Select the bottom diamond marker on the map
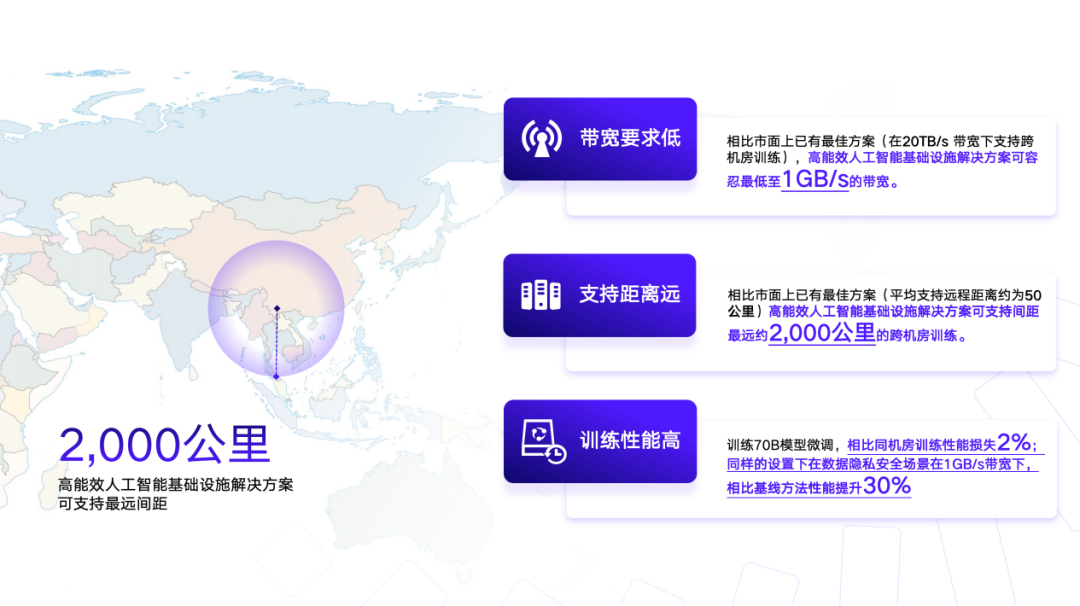The height and width of the screenshot is (606, 1080). [x=276, y=376]
